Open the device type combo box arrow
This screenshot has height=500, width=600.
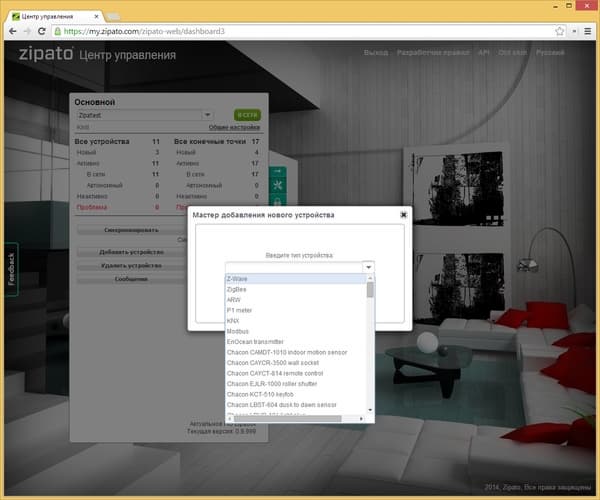coord(368,267)
